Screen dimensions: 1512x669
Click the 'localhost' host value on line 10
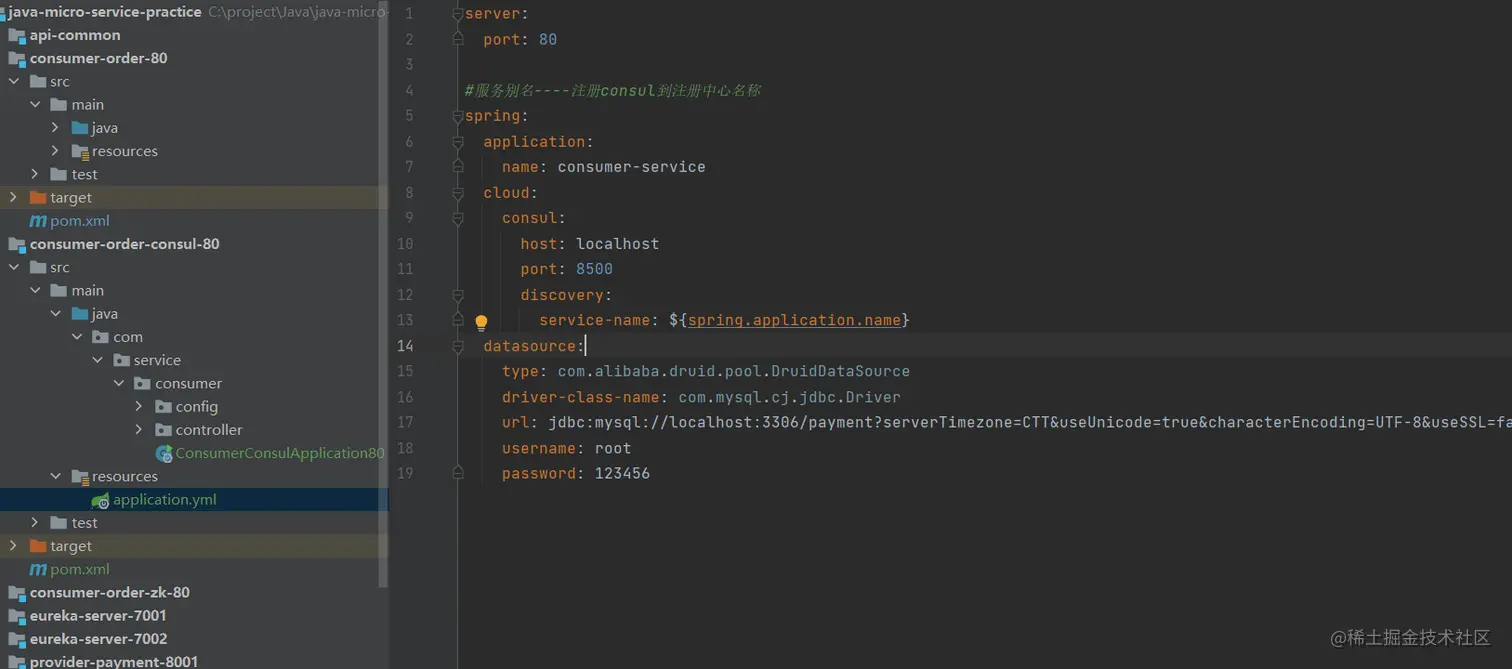tap(617, 244)
